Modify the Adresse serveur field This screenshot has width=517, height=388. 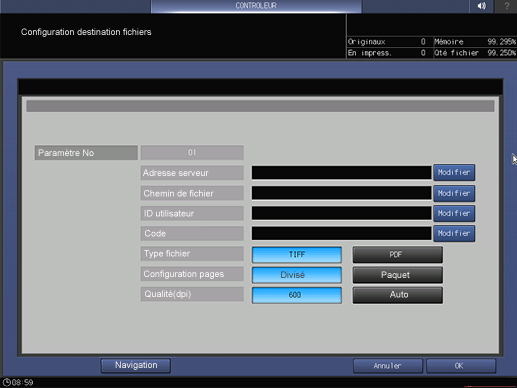tap(454, 172)
